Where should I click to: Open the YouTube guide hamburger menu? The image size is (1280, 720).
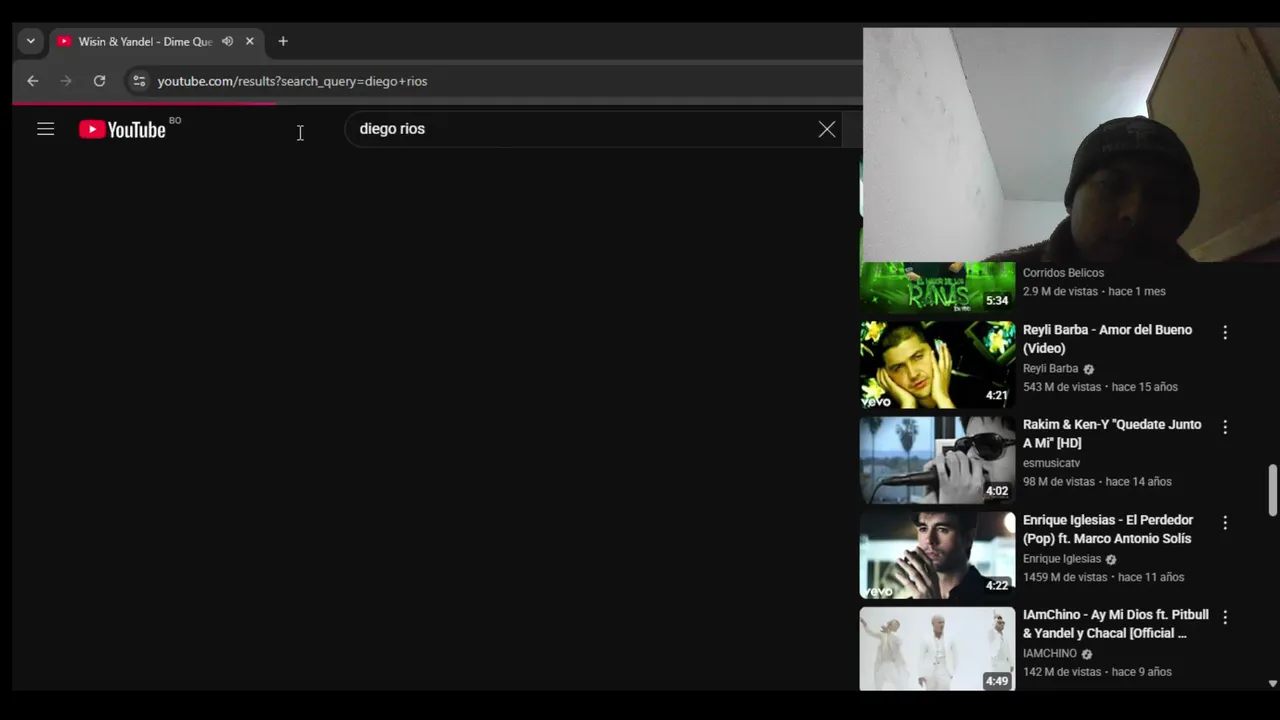[45, 129]
